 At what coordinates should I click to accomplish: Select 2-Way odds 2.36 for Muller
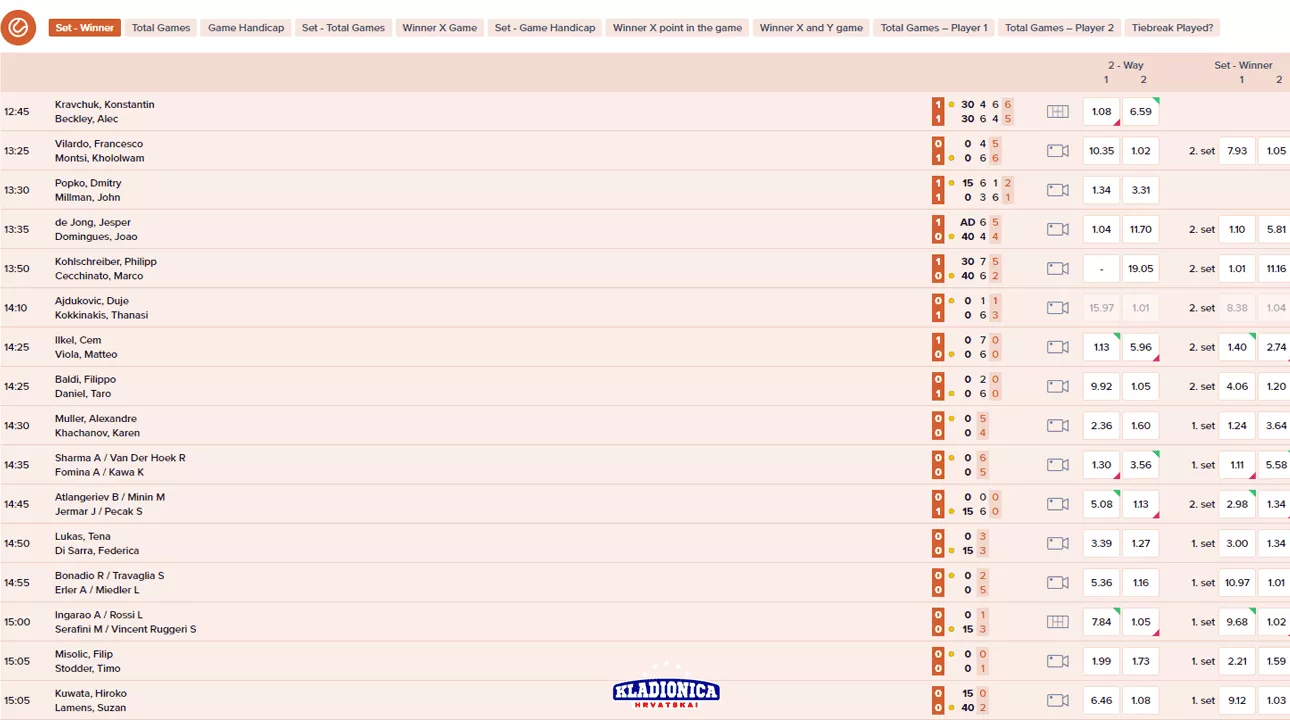tap(1101, 426)
